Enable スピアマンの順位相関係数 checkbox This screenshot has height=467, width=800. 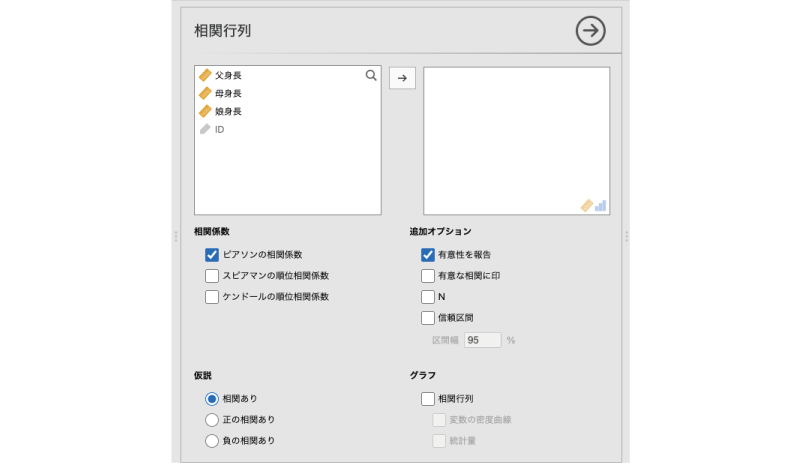(212, 276)
